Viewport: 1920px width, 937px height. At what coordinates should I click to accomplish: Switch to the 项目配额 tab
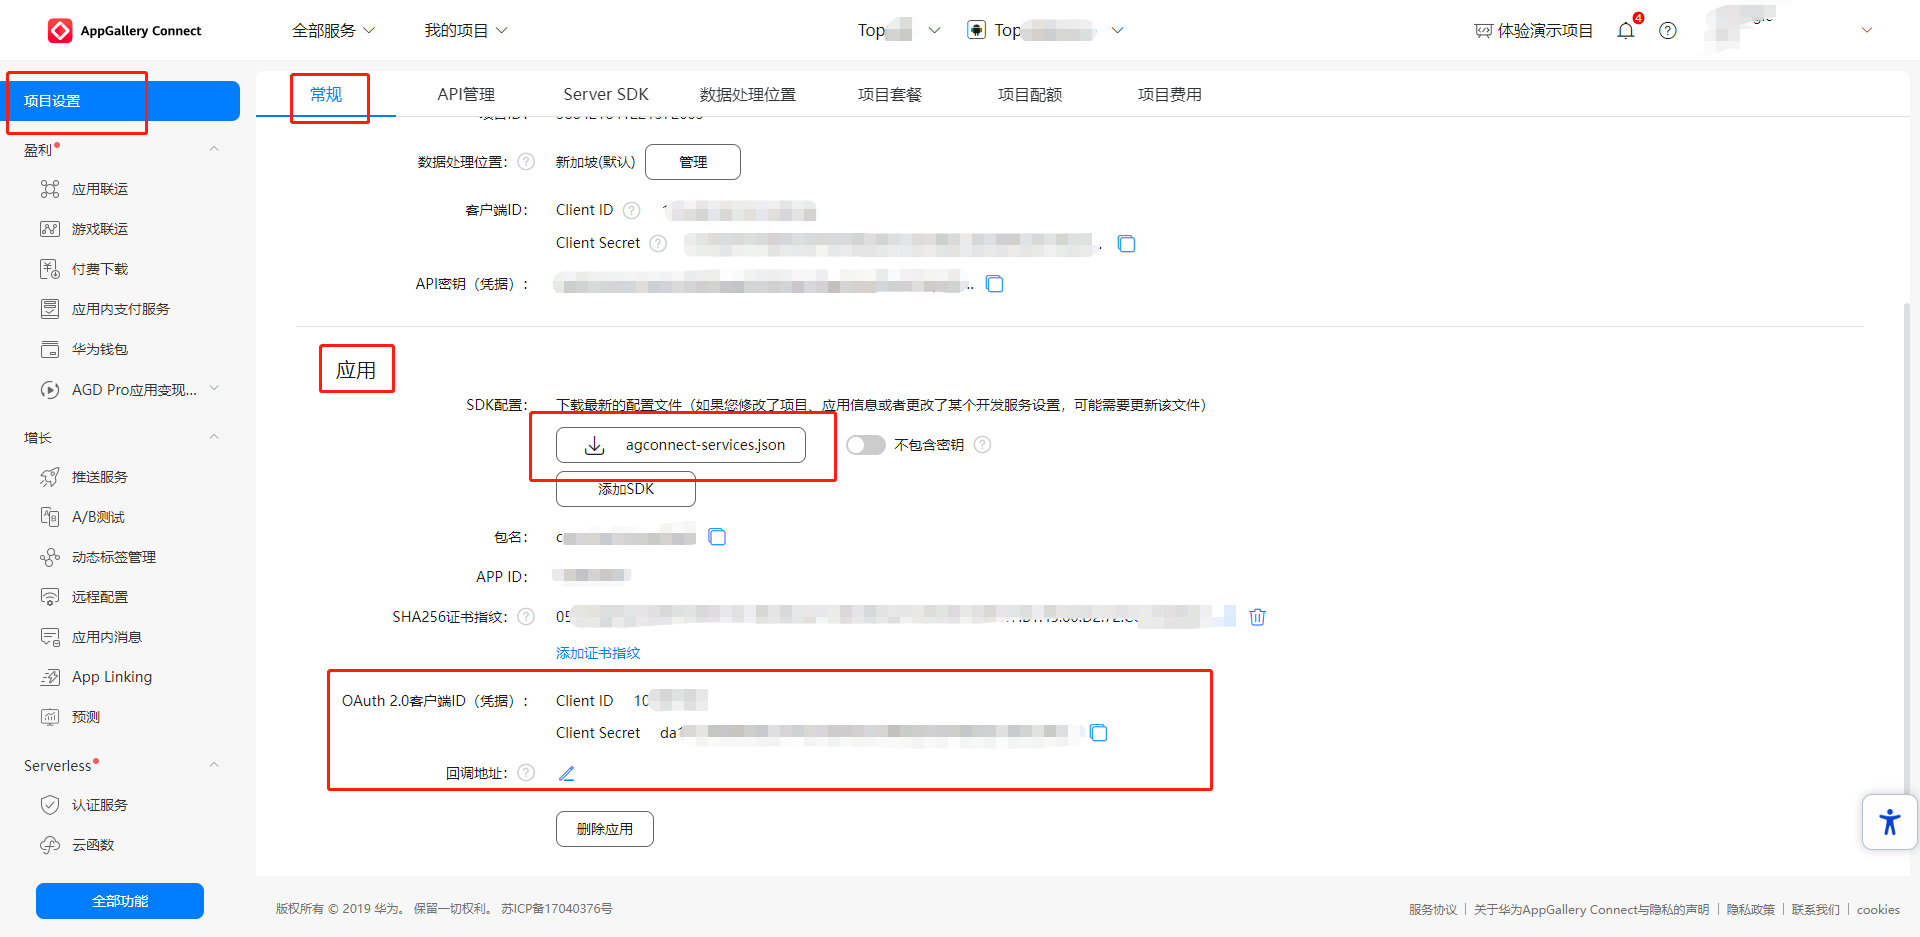point(1030,95)
